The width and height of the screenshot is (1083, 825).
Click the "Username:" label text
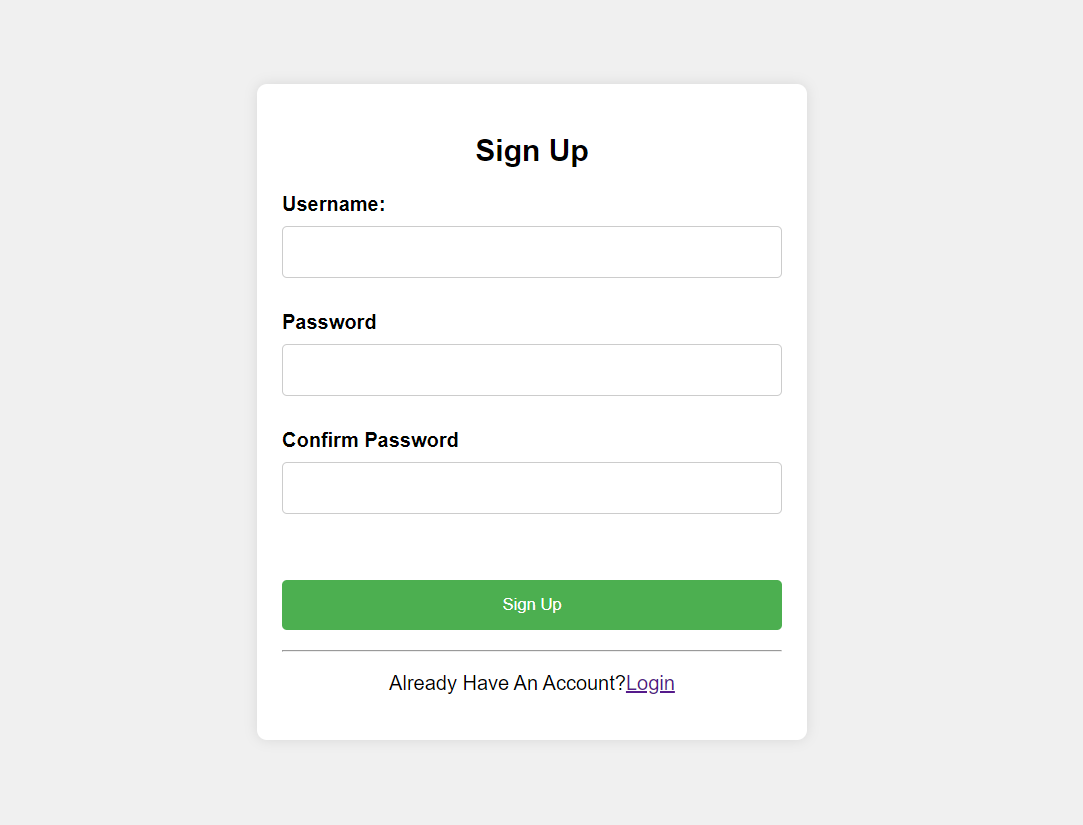click(333, 204)
